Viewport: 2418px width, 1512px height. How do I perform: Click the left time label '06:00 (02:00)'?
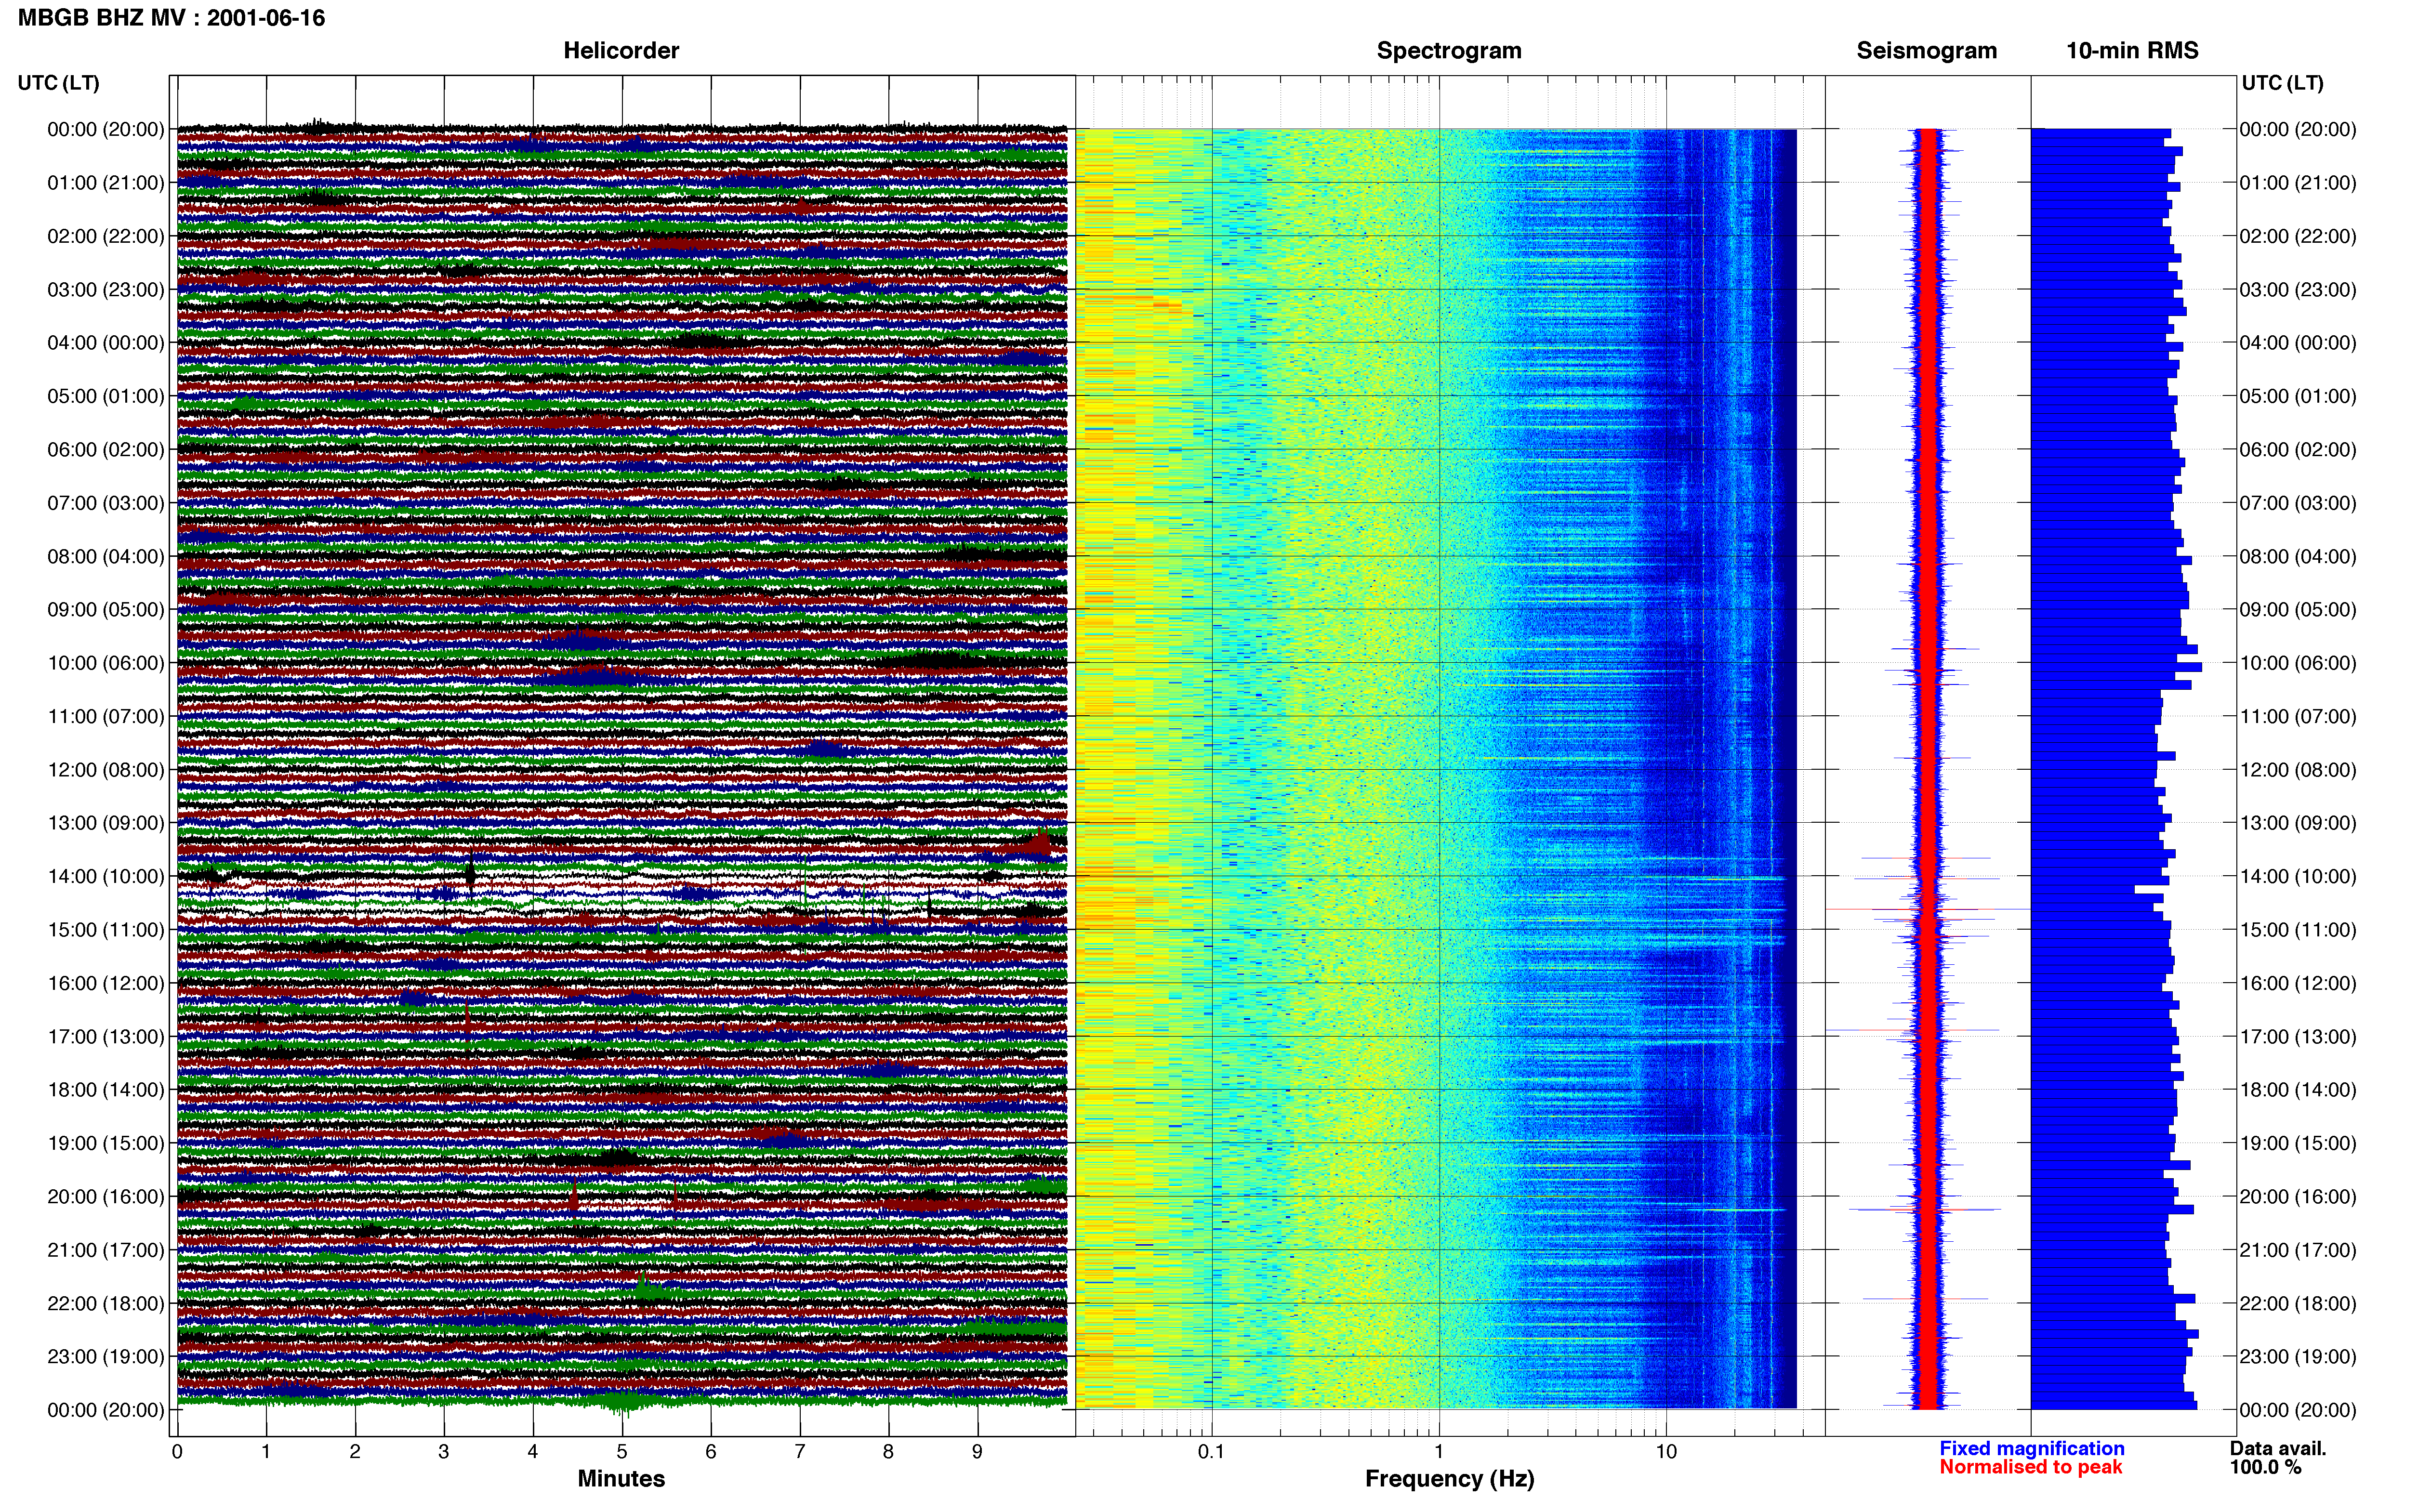(x=106, y=449)
